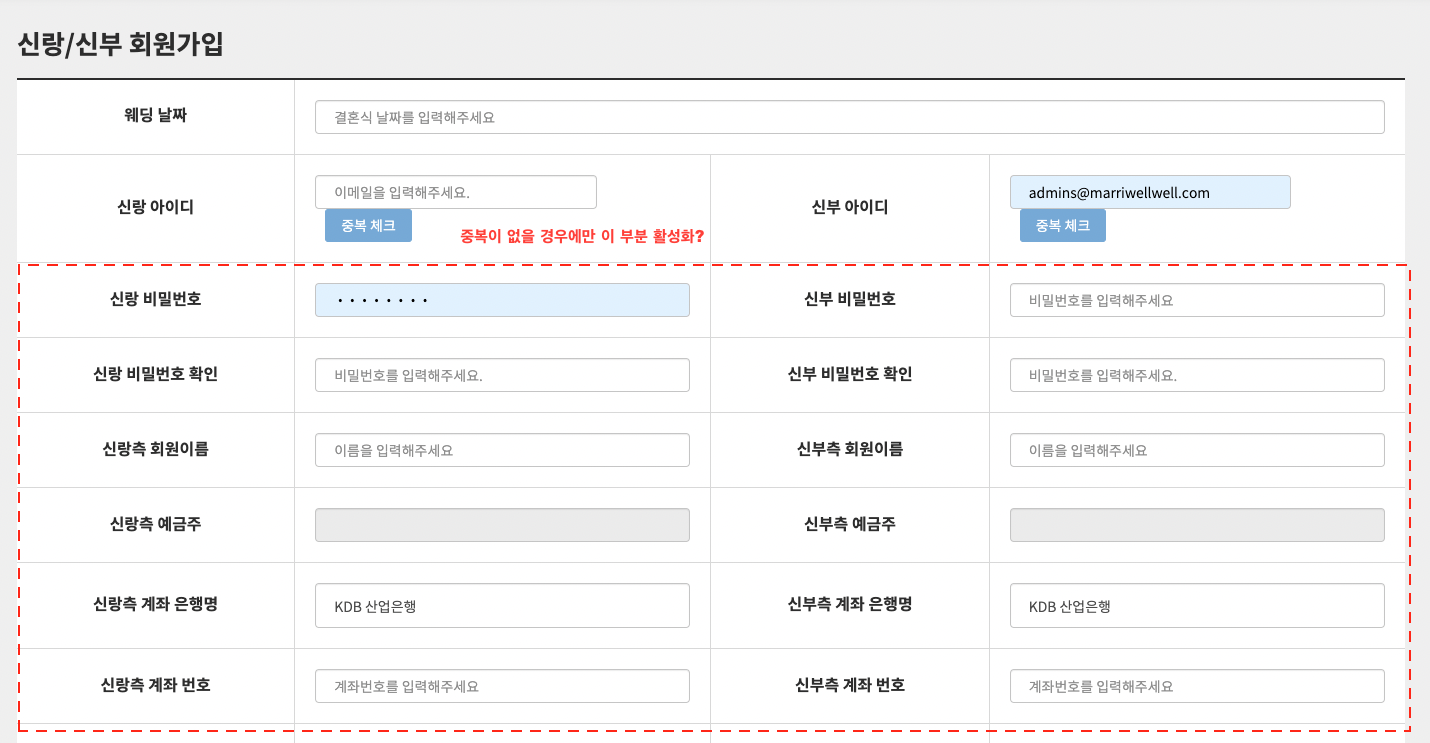This screenshot has width=1430, height=743.
Task: Select the 신부측 회원이름 name input
Action: (1196, 450)
